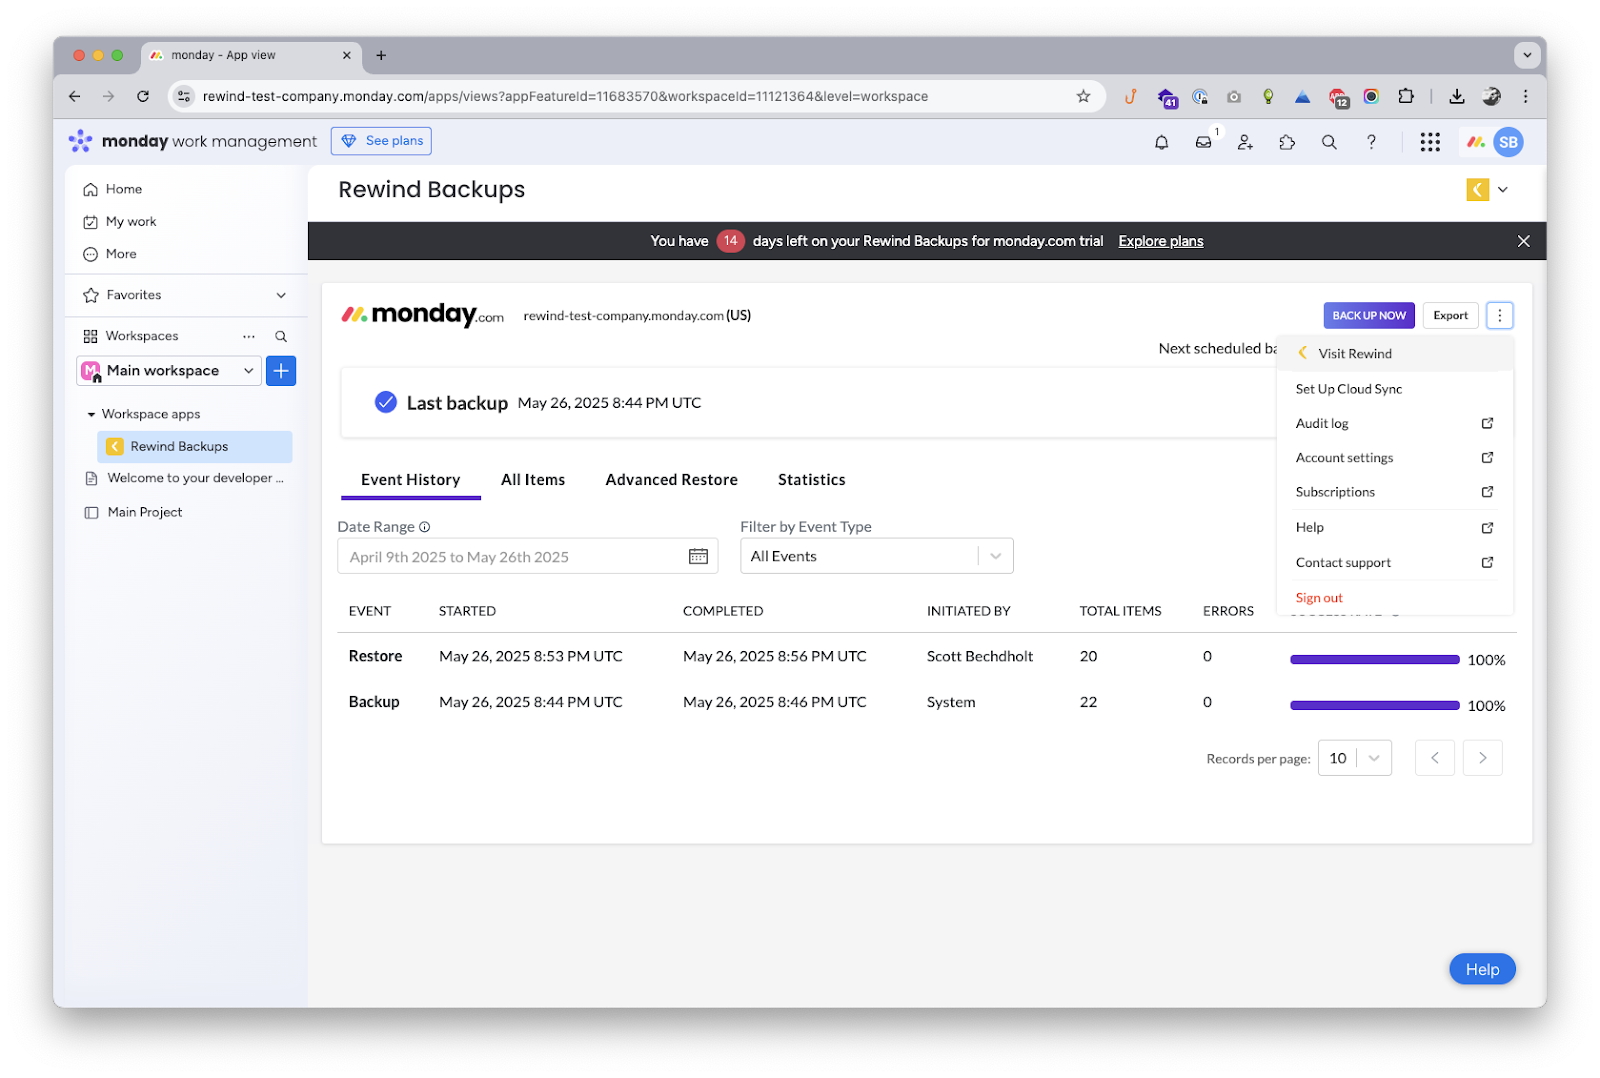Click the Export button

click(x=1450, y=315)
